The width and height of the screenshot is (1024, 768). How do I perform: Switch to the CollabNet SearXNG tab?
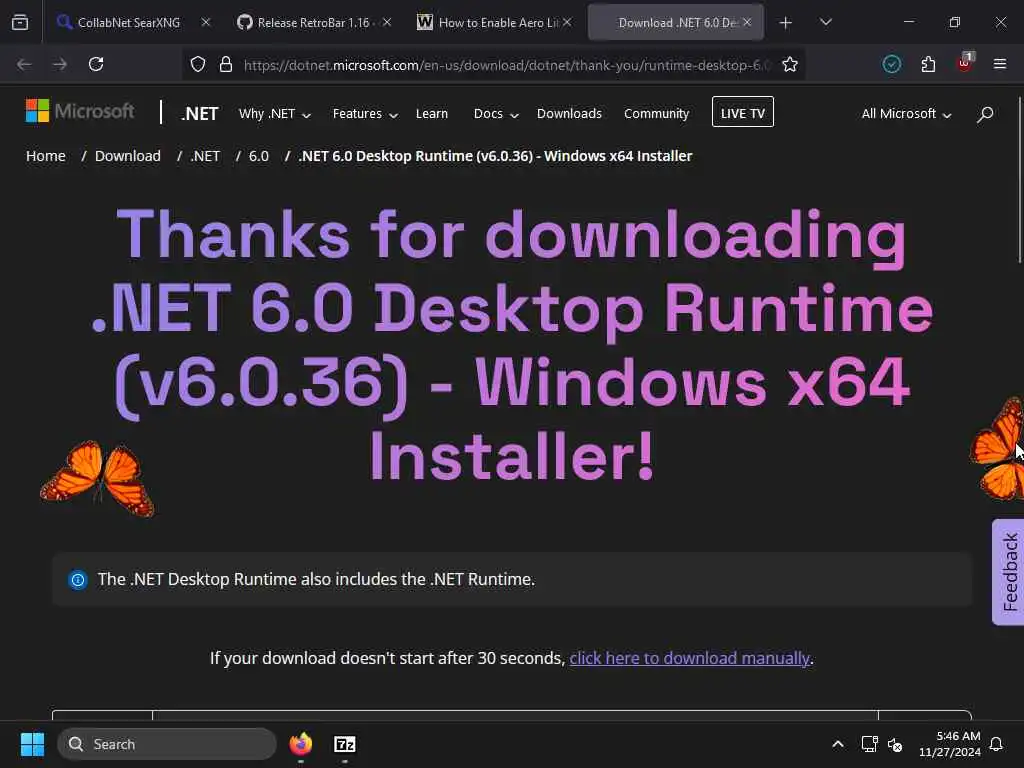(129, 22)
